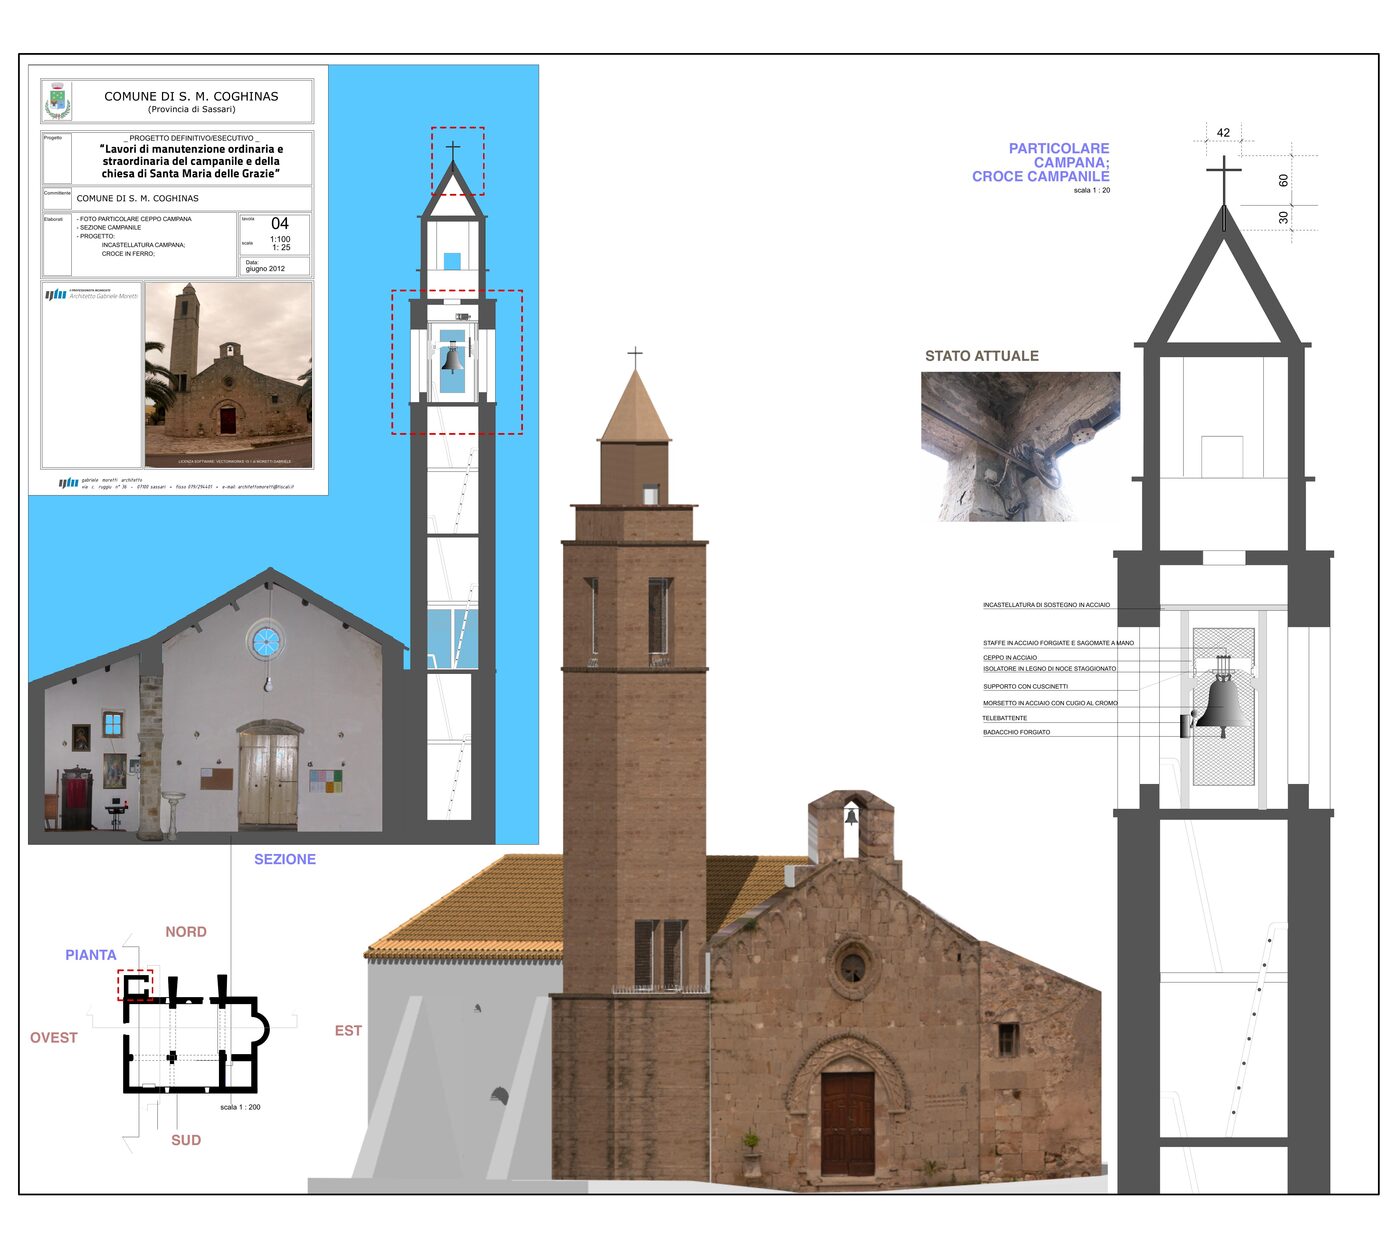Click the STATO ATTUALE bell mount photograph
Viewport: 1400px width, 1234px height.
[1020, 446]
